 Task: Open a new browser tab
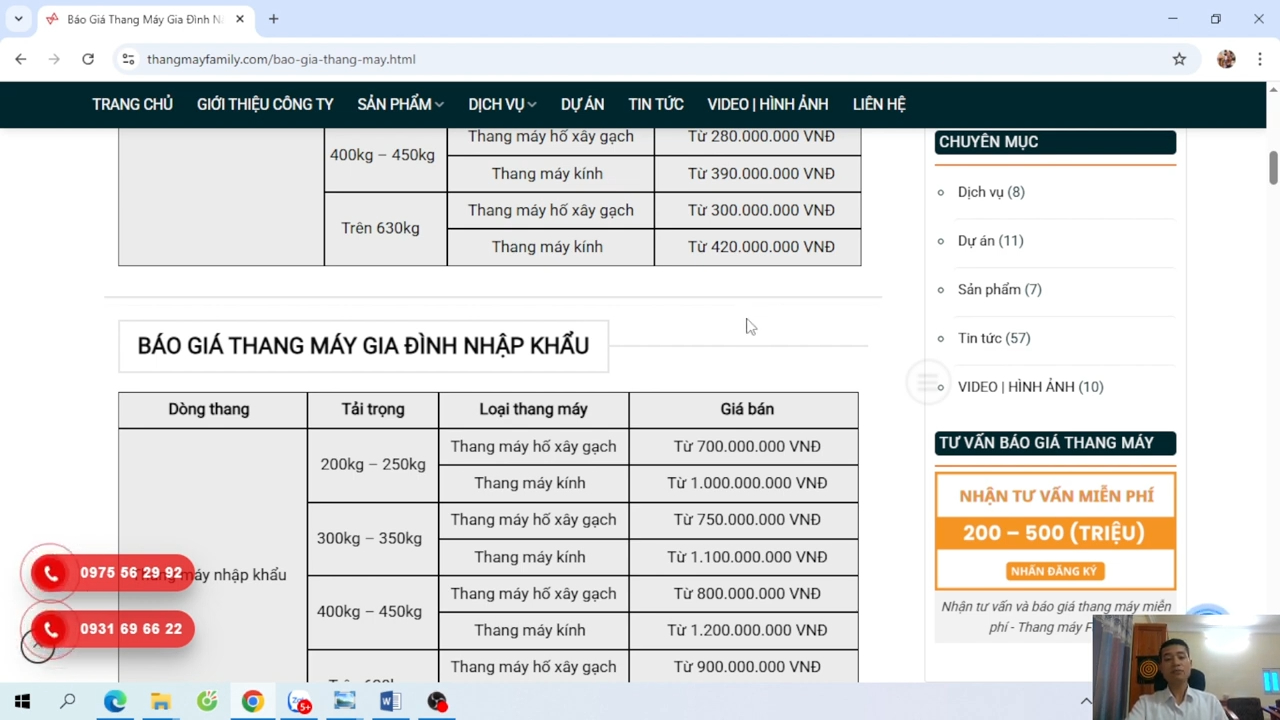(x=273, y=19)
